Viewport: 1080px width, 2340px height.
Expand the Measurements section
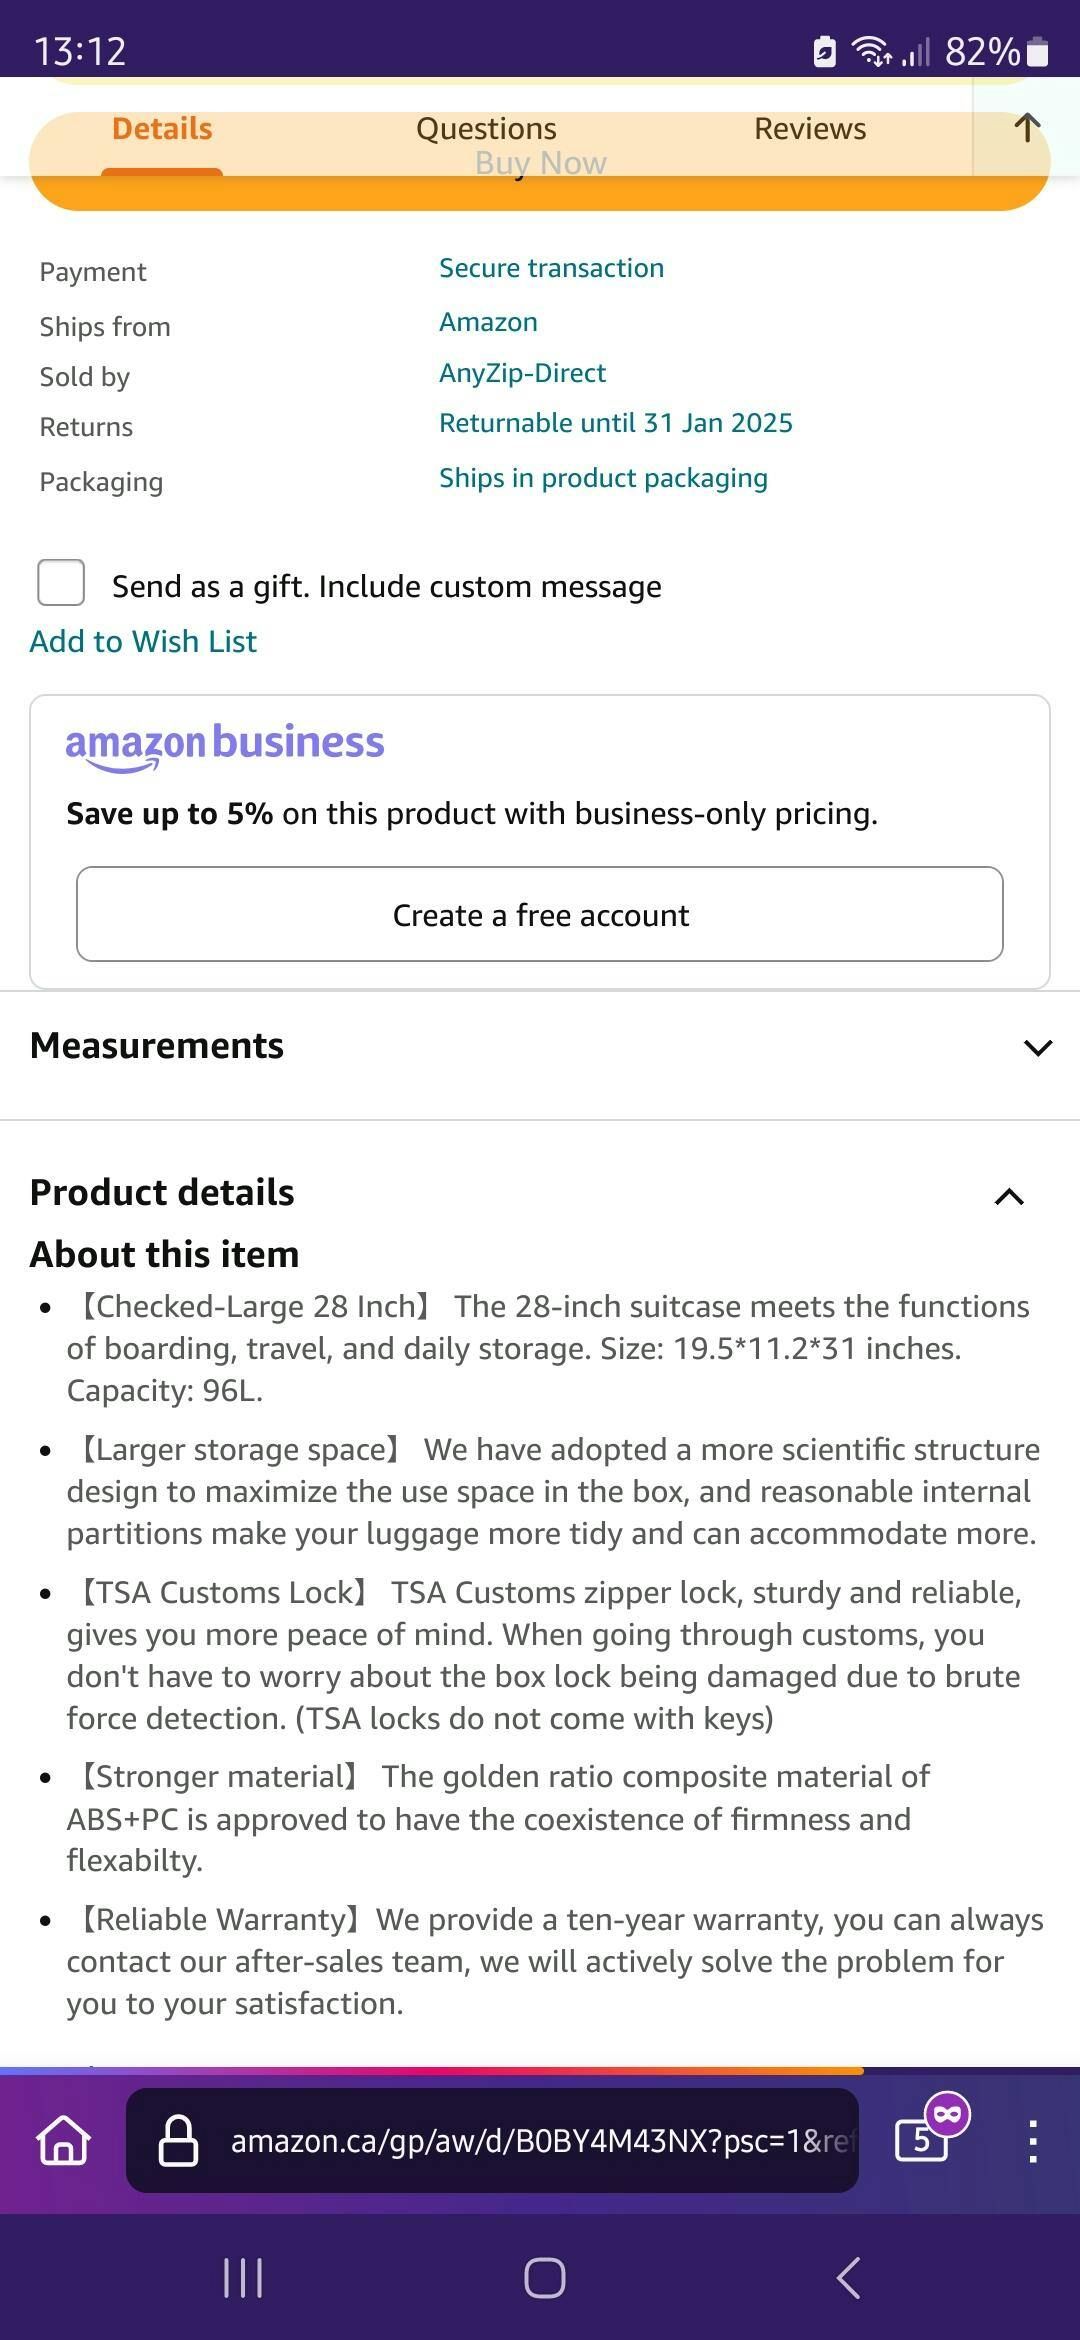pyautogui.click(x=1038, y=1047)
